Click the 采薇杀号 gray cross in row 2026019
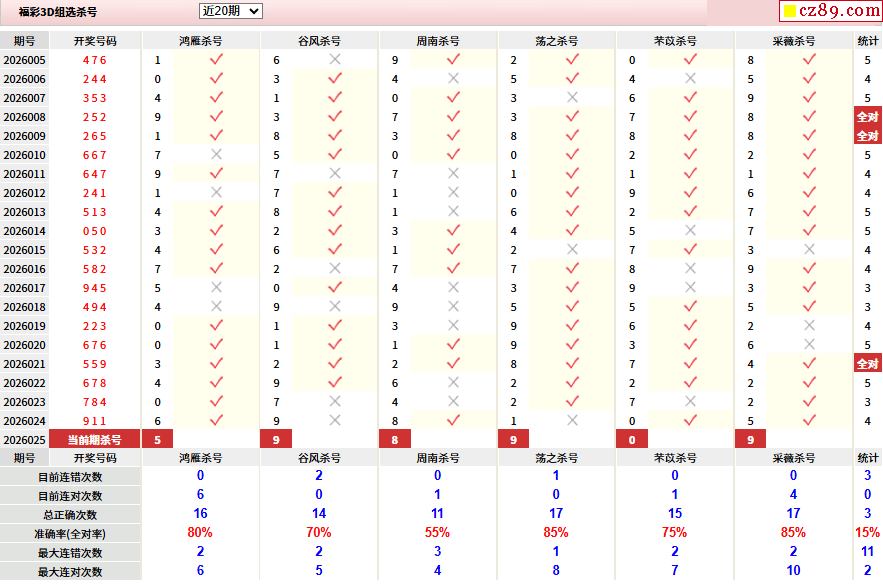This screenshot has width=883, height=584. point(809,326)
